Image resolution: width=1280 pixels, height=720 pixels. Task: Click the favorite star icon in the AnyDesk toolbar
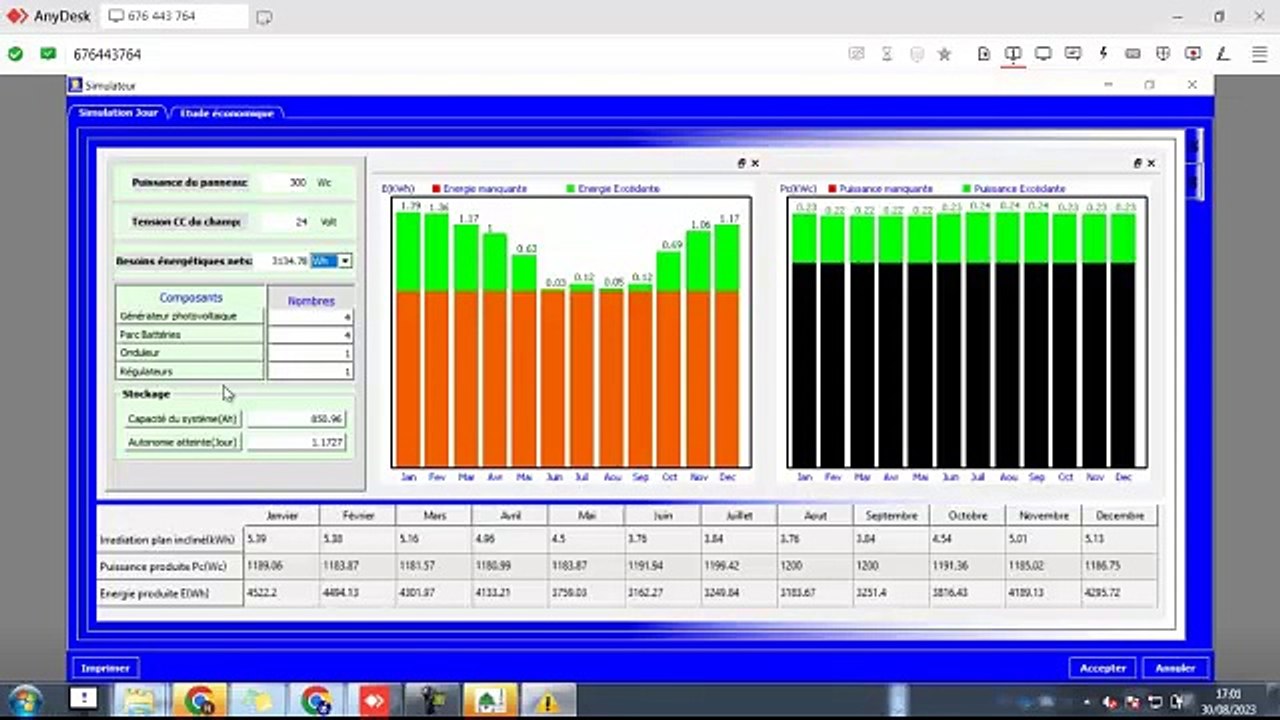pyautogui.click(x=944, y=54)
